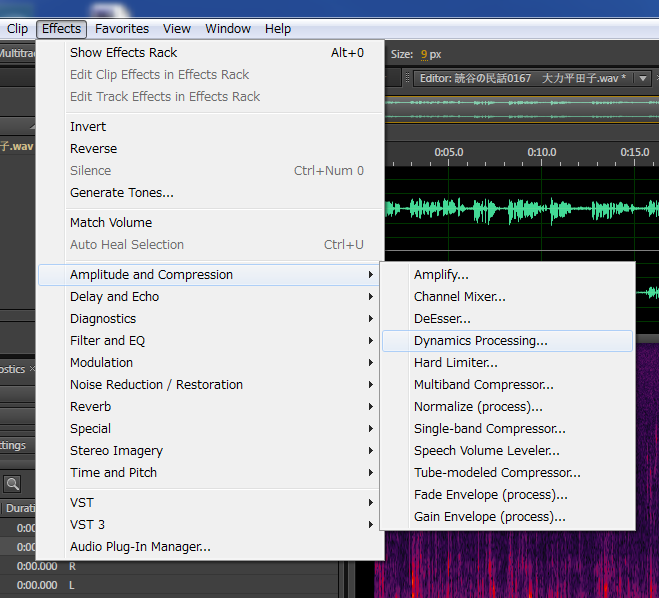
Task: Choose Fade Envelope (process)
Action: click(x=507, y=495)
